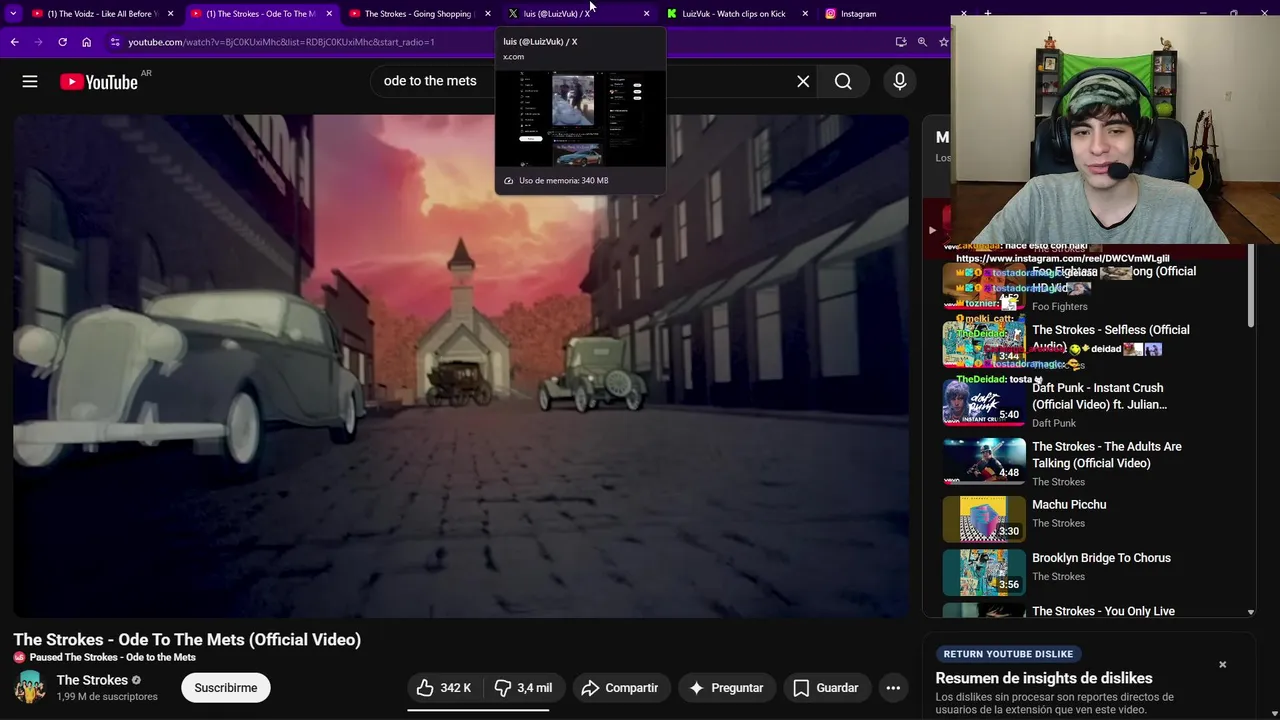Open the more actions three-dot menu
This screenshot has width=1280, height=720.
[x=893, y=688]
